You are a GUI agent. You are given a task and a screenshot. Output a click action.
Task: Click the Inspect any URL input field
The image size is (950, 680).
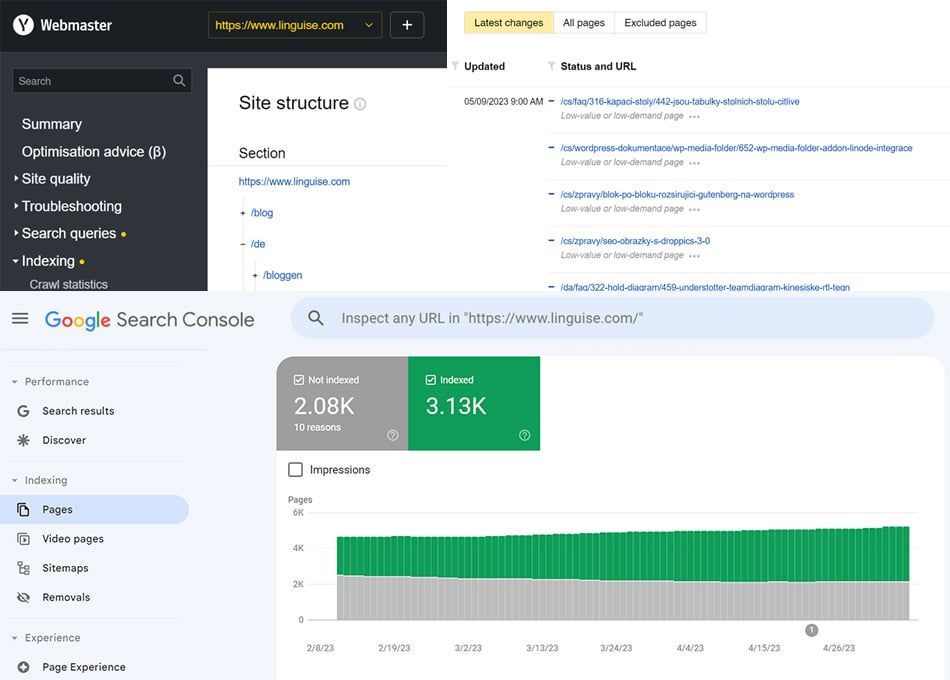click(x=612, y=318)
